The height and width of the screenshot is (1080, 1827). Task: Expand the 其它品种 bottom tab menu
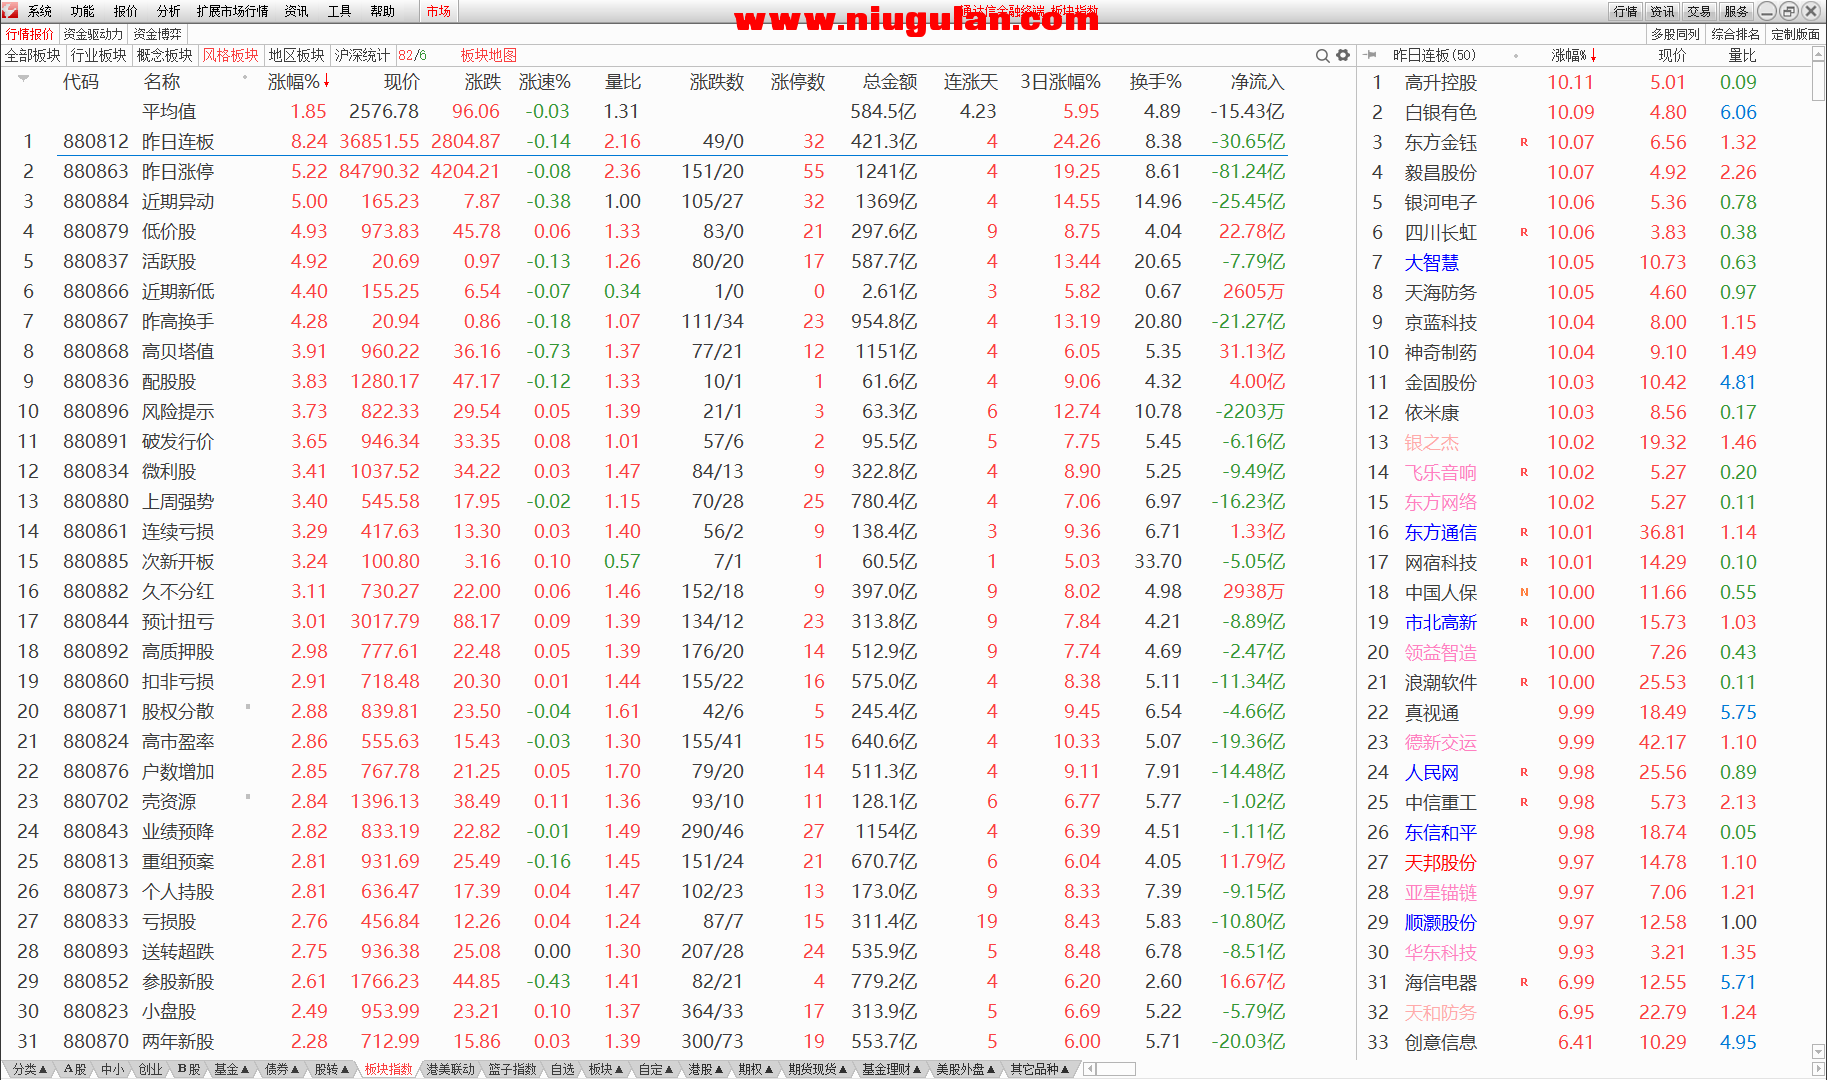point(1040,1069)
